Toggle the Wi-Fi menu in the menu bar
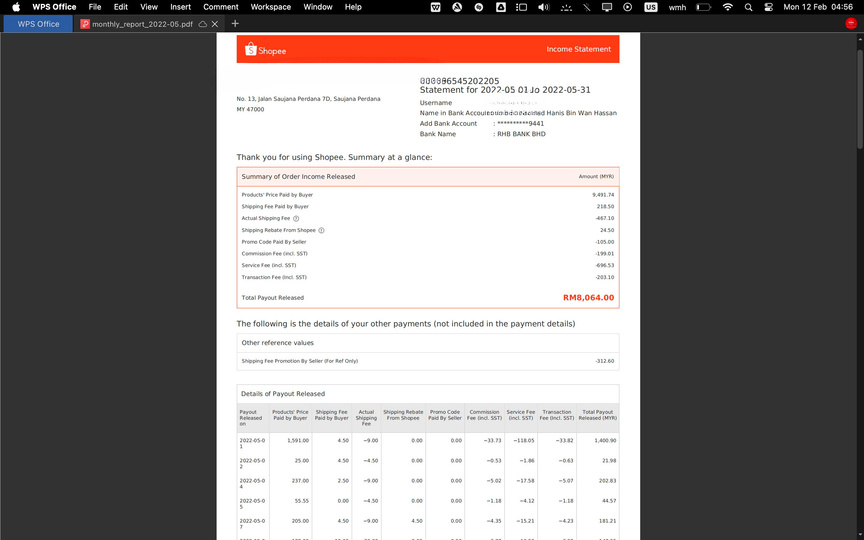The image size is (864, 540). tap(727, 7)
